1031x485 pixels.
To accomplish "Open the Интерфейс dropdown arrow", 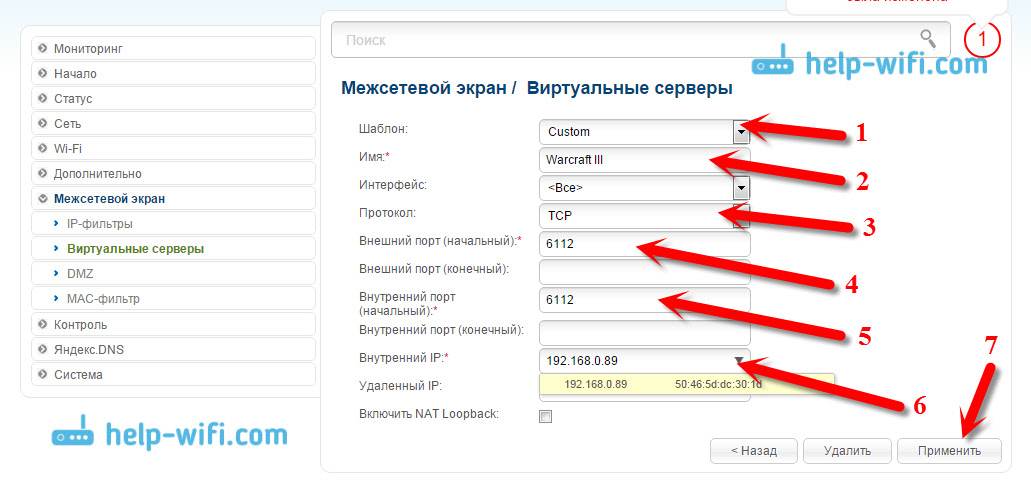I will 742,188.
